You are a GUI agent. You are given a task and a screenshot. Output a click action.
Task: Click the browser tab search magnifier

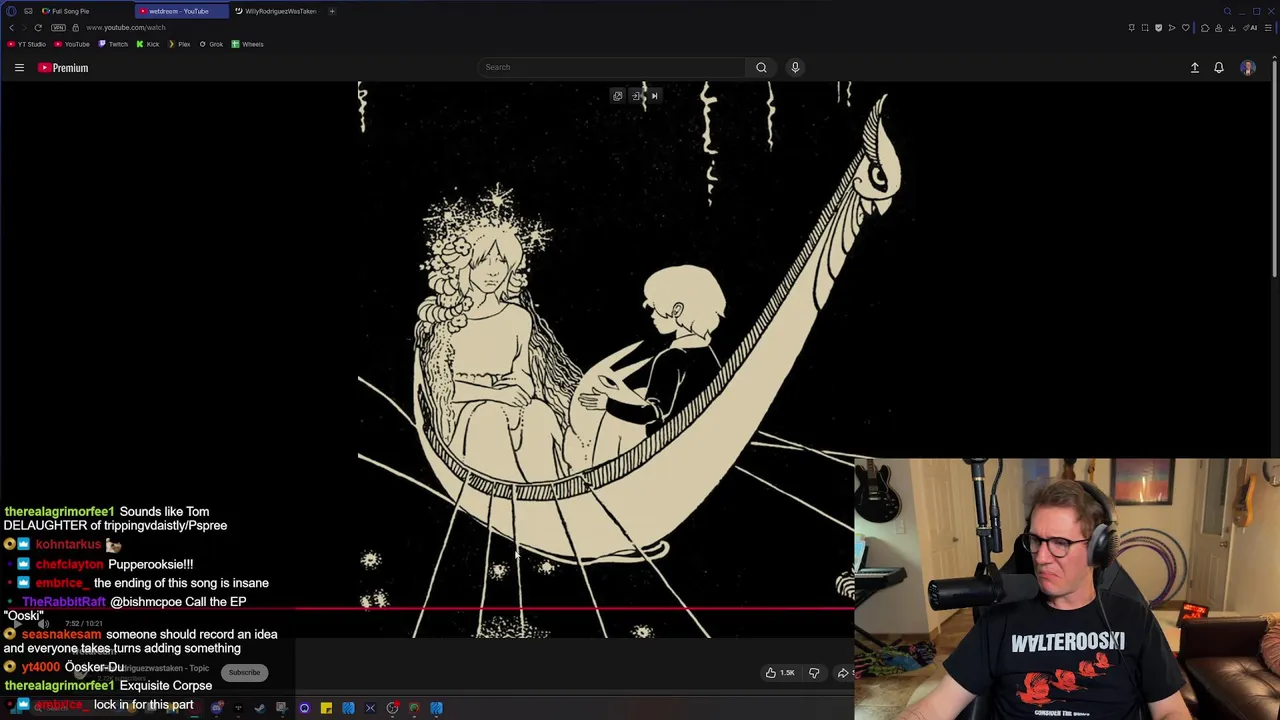tap(1227, 11)
